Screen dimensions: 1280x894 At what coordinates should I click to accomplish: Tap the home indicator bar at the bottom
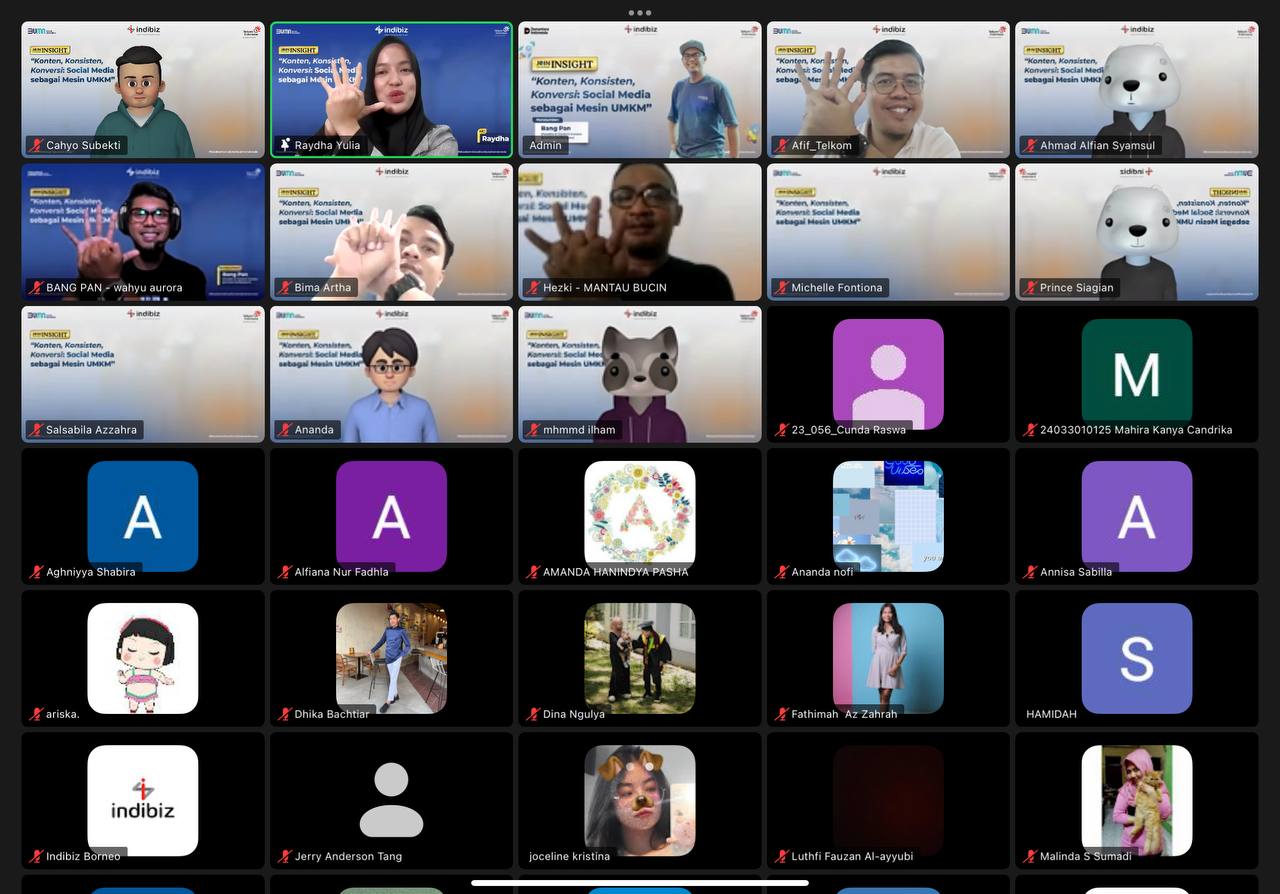point(640,883)
